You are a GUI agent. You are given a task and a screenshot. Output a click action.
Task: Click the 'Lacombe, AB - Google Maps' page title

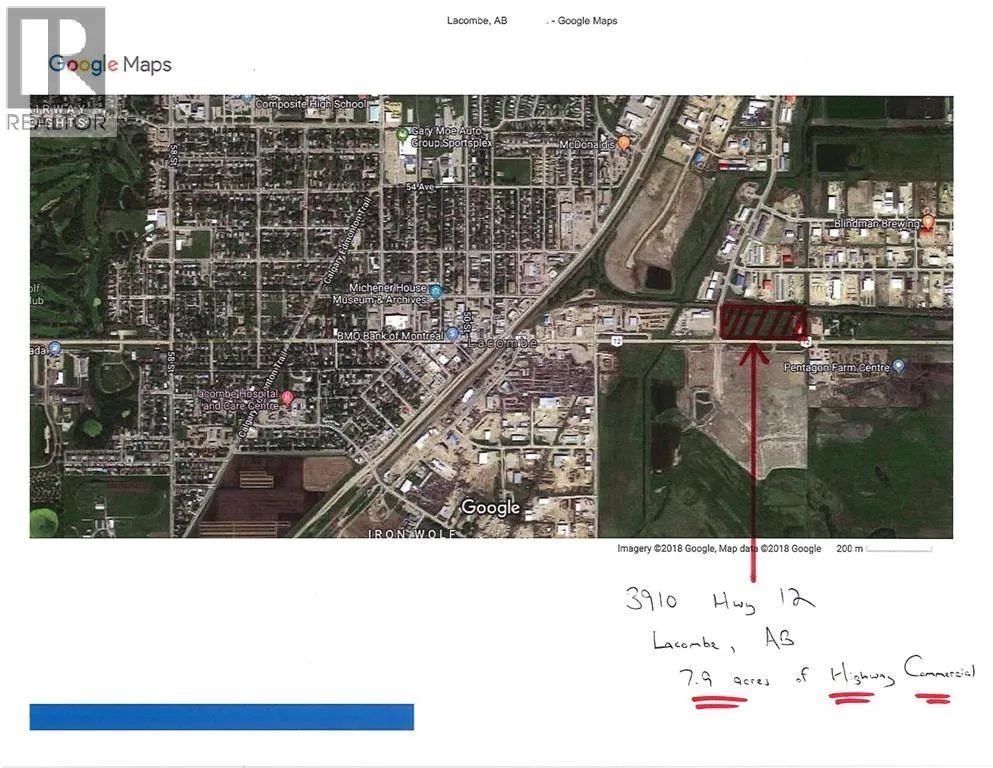pyautogui.click(x=531, y=21)
